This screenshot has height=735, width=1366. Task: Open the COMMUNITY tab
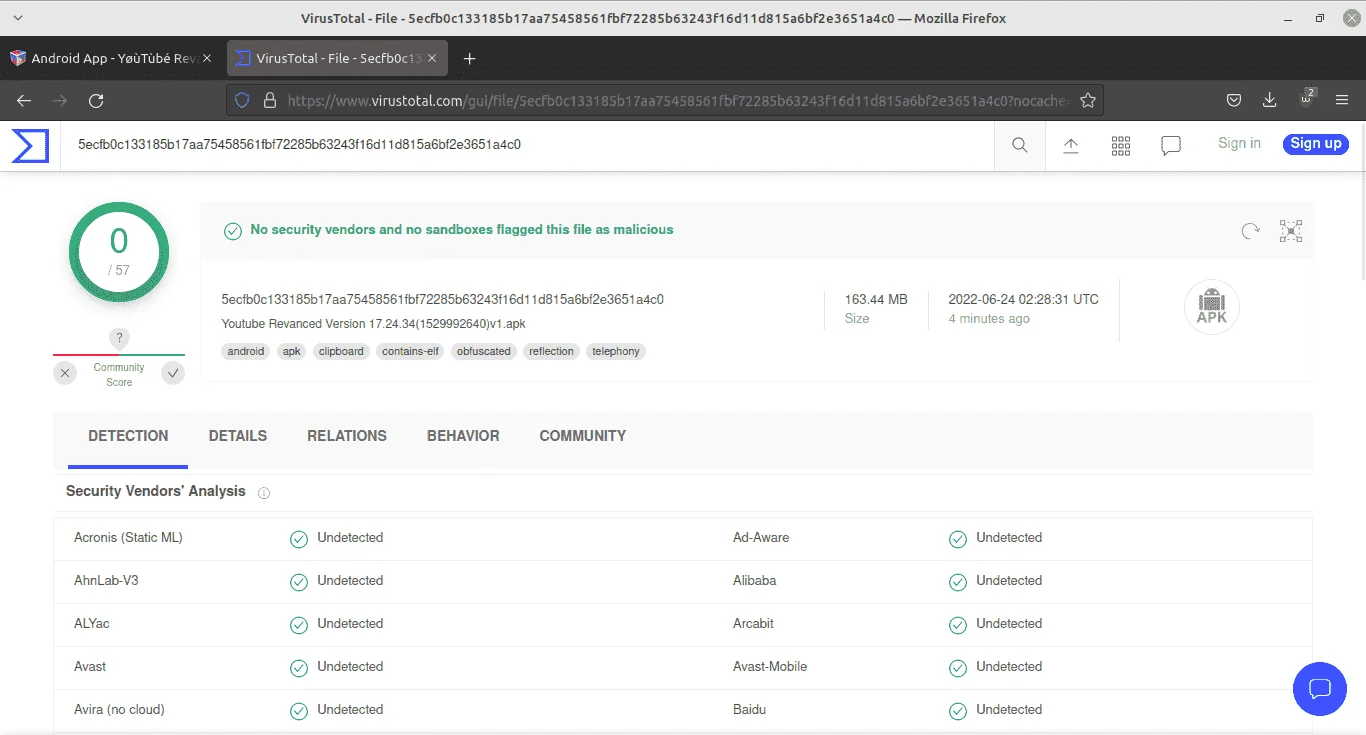pos(583,436)
